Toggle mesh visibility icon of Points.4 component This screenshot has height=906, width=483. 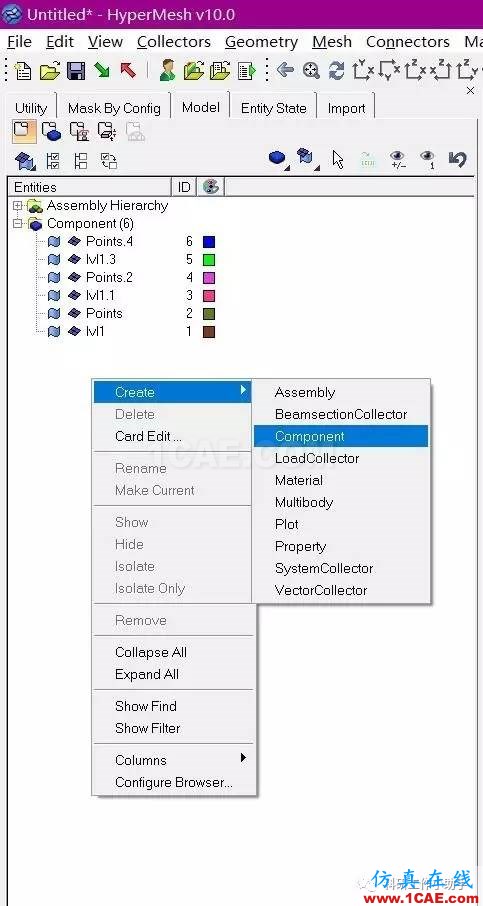coord(74,242)
